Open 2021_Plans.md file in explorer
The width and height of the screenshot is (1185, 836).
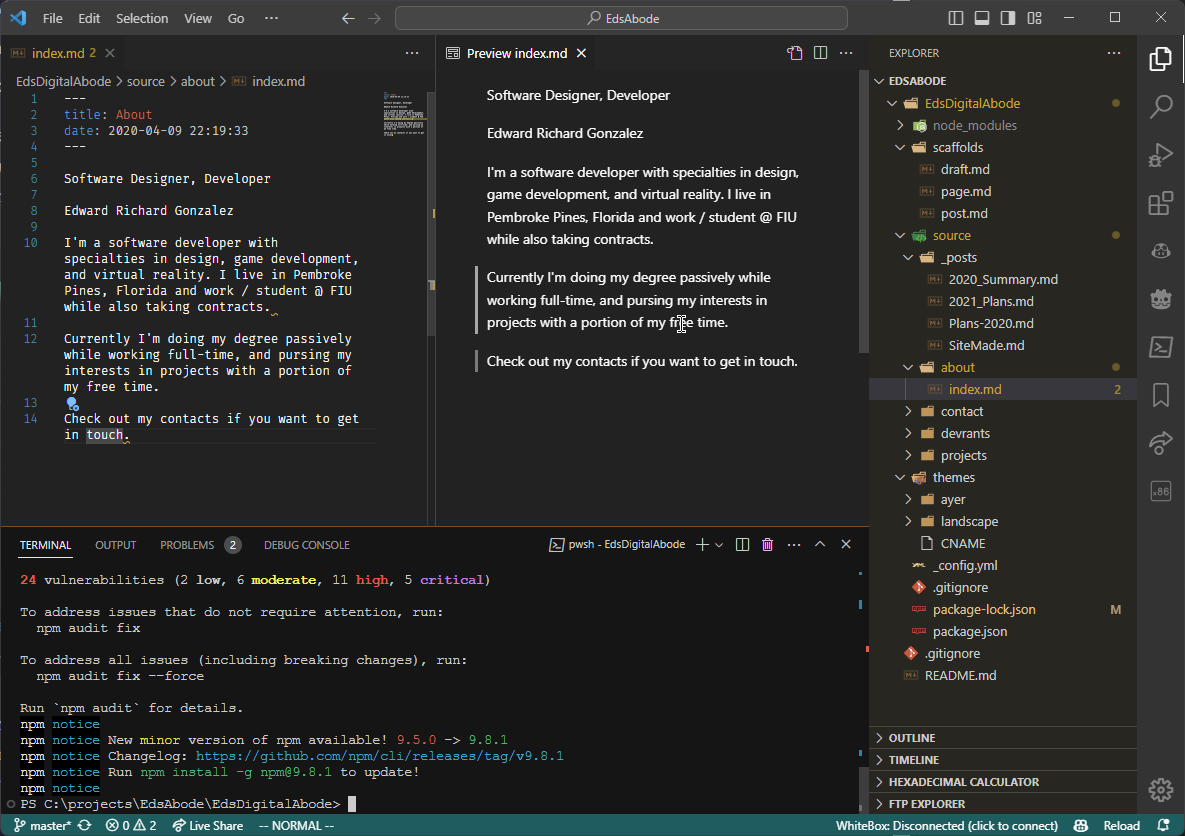click(x=991, y=301)
